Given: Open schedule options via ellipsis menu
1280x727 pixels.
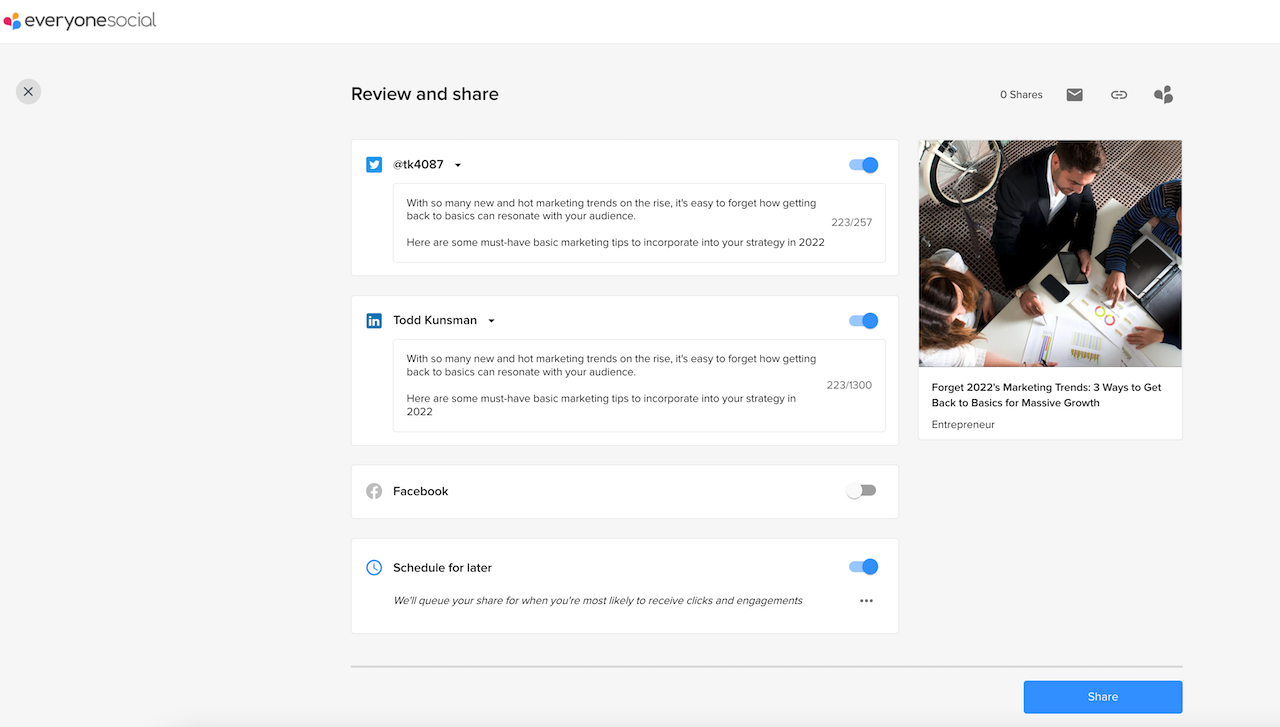Looking at the screenshot, I should click(866, 600).
